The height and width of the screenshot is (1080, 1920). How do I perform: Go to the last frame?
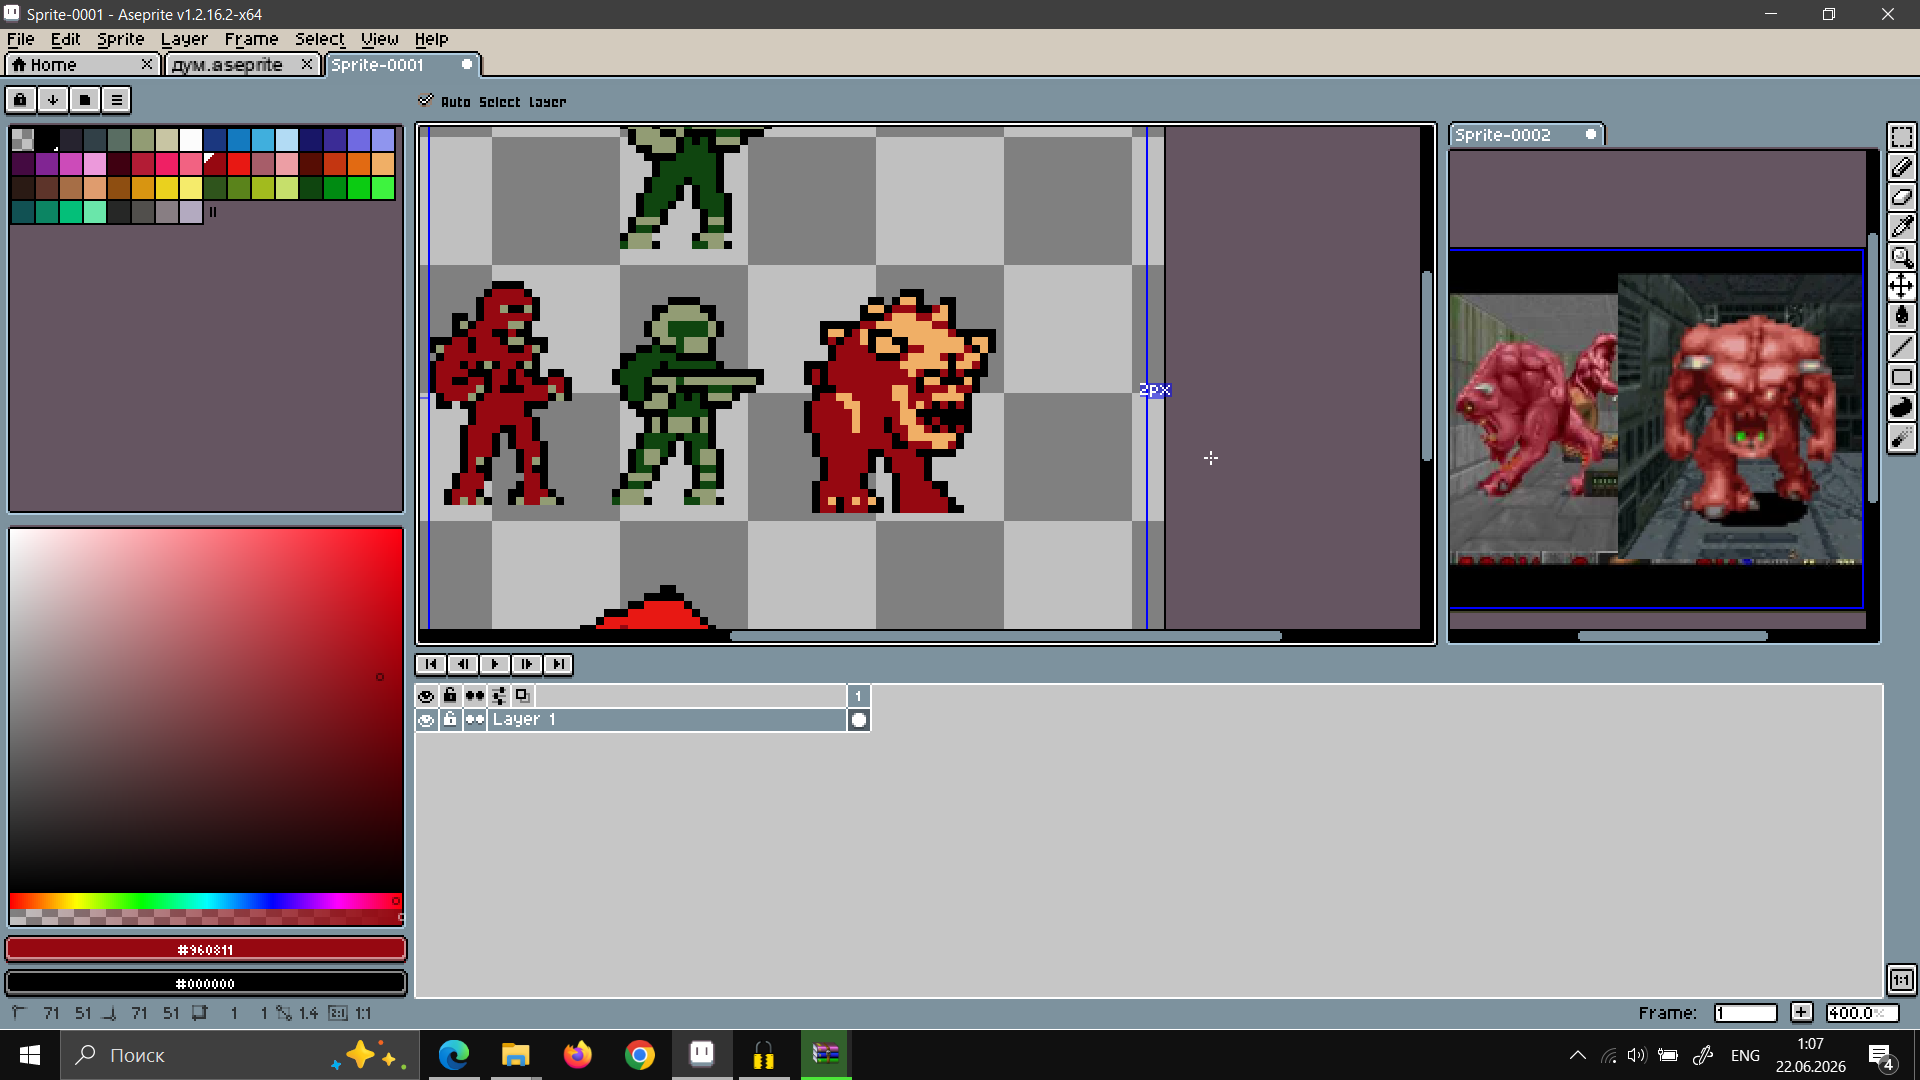tap(558, 664)
